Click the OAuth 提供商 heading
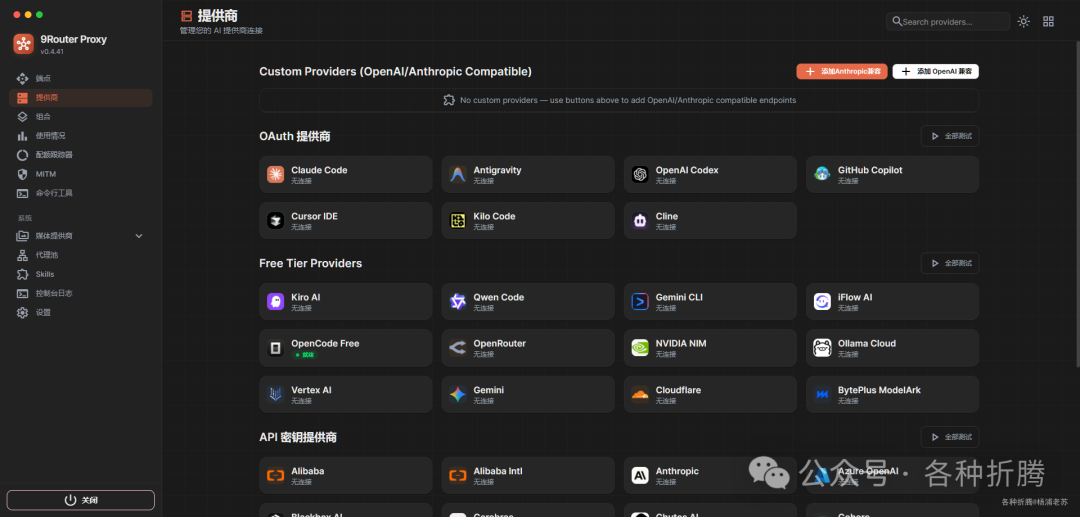 pos(295,136)
